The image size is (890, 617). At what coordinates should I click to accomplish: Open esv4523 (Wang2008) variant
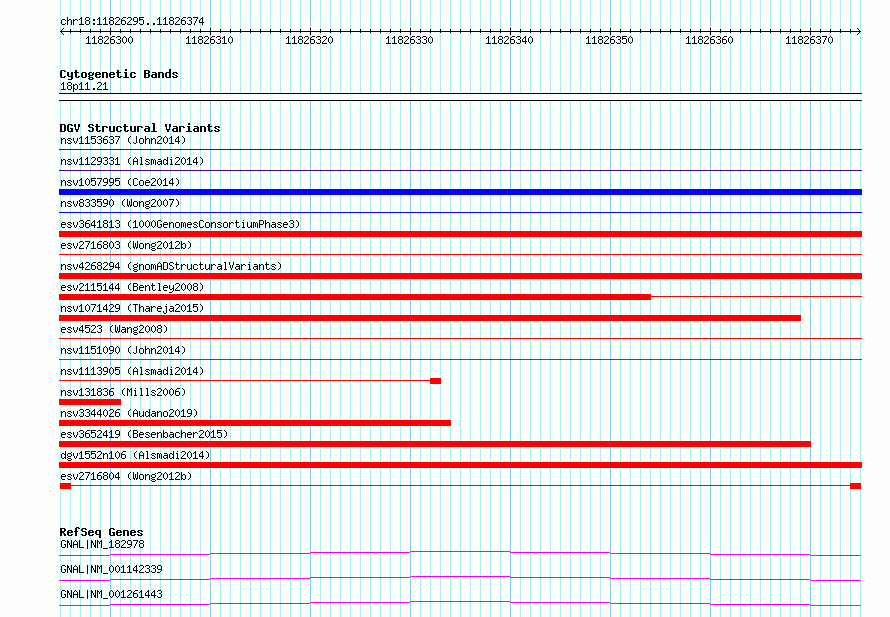coord(114,329)
